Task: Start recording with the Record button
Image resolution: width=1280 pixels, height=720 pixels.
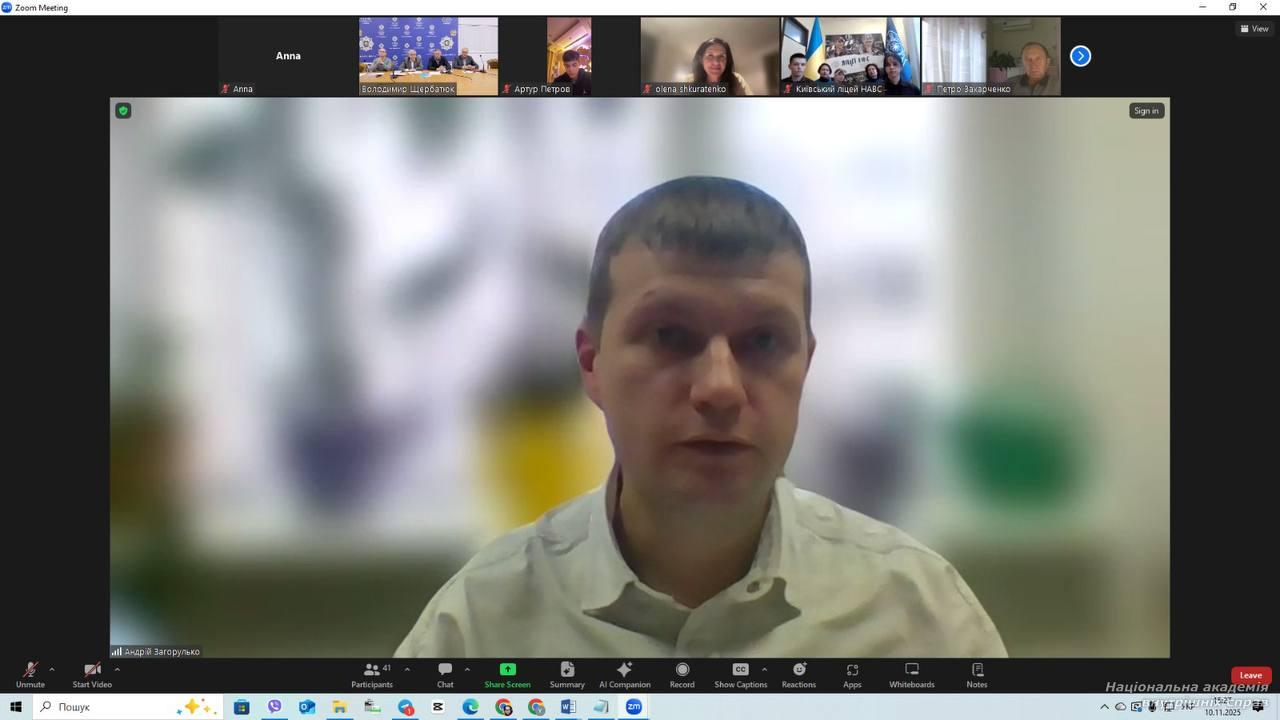Action: coord(682,675)
